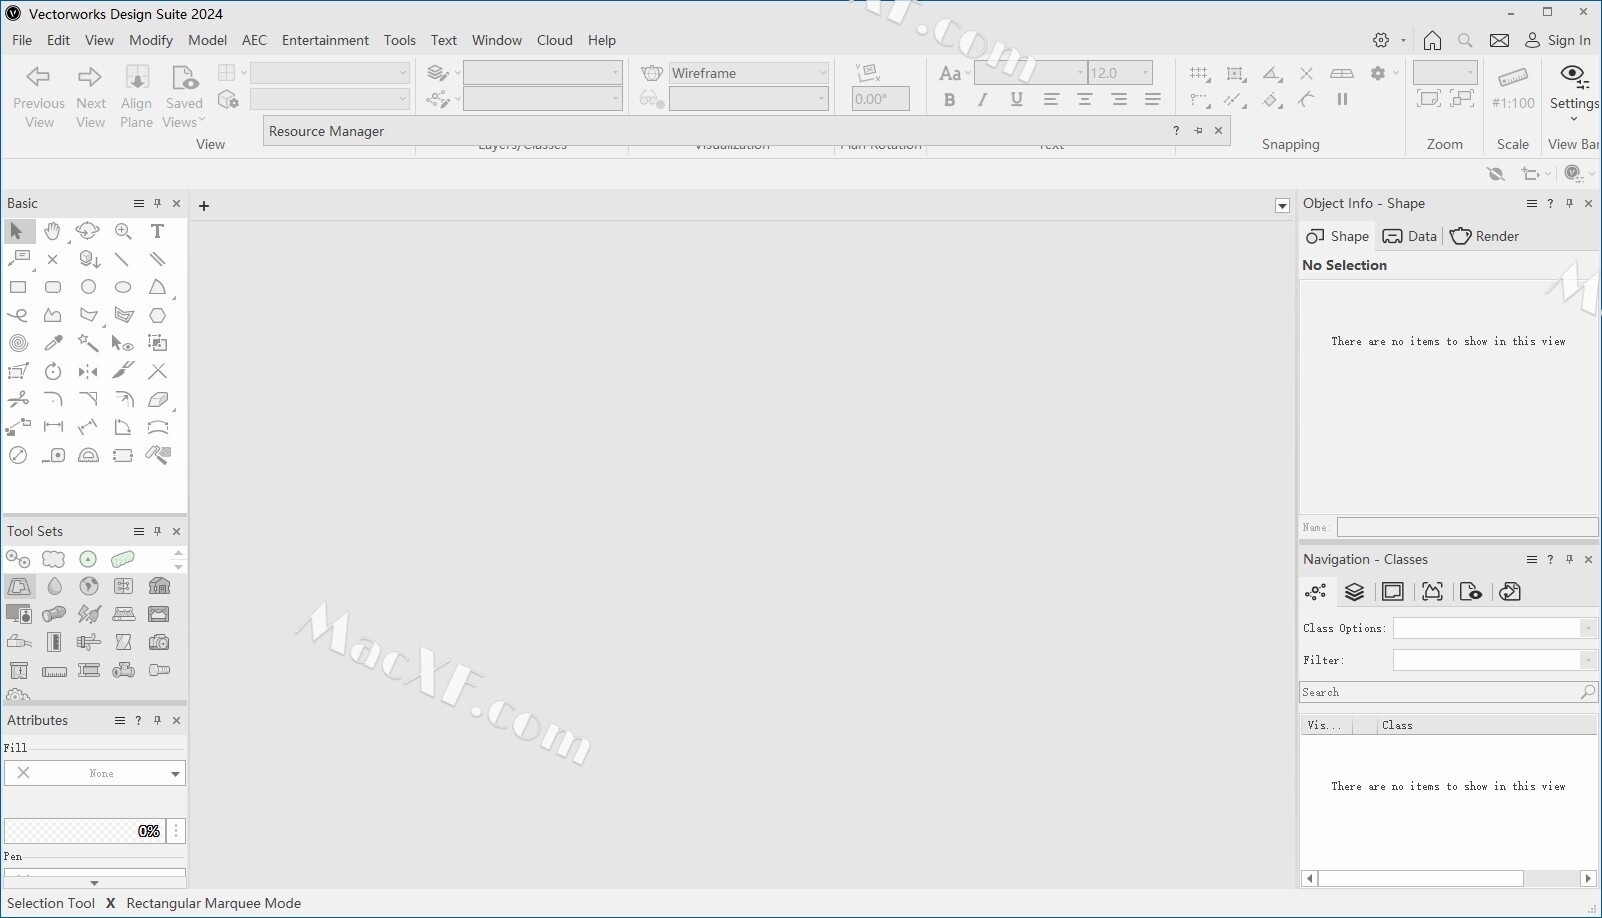Select the Double Line tool

click(158, 259)
